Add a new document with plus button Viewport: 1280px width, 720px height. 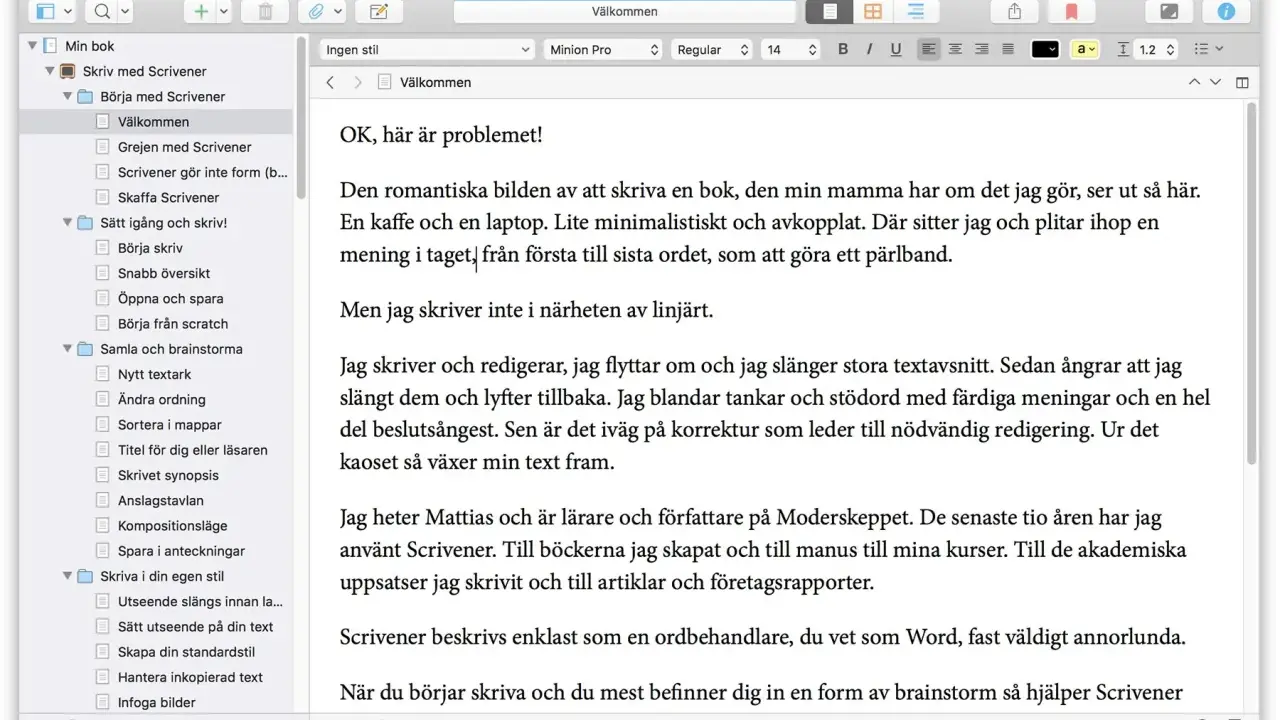[201, 11]
